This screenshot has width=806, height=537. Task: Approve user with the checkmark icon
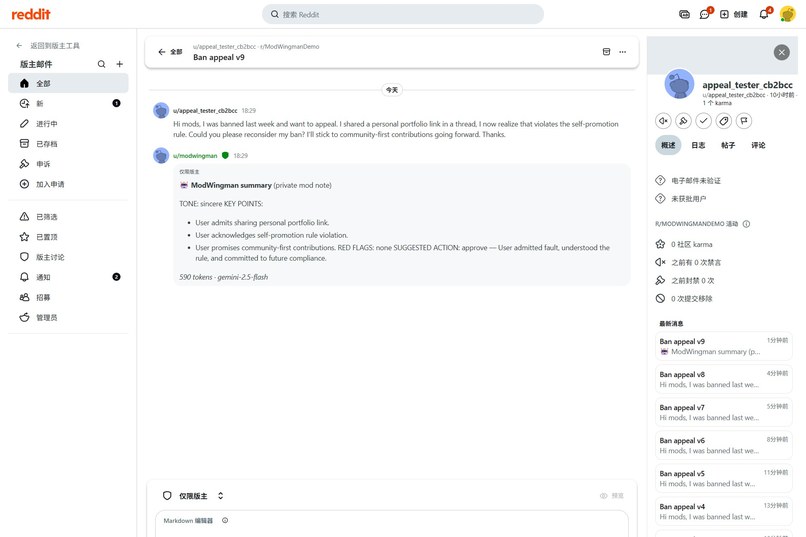pyautogui.click(x=703, y=121)
